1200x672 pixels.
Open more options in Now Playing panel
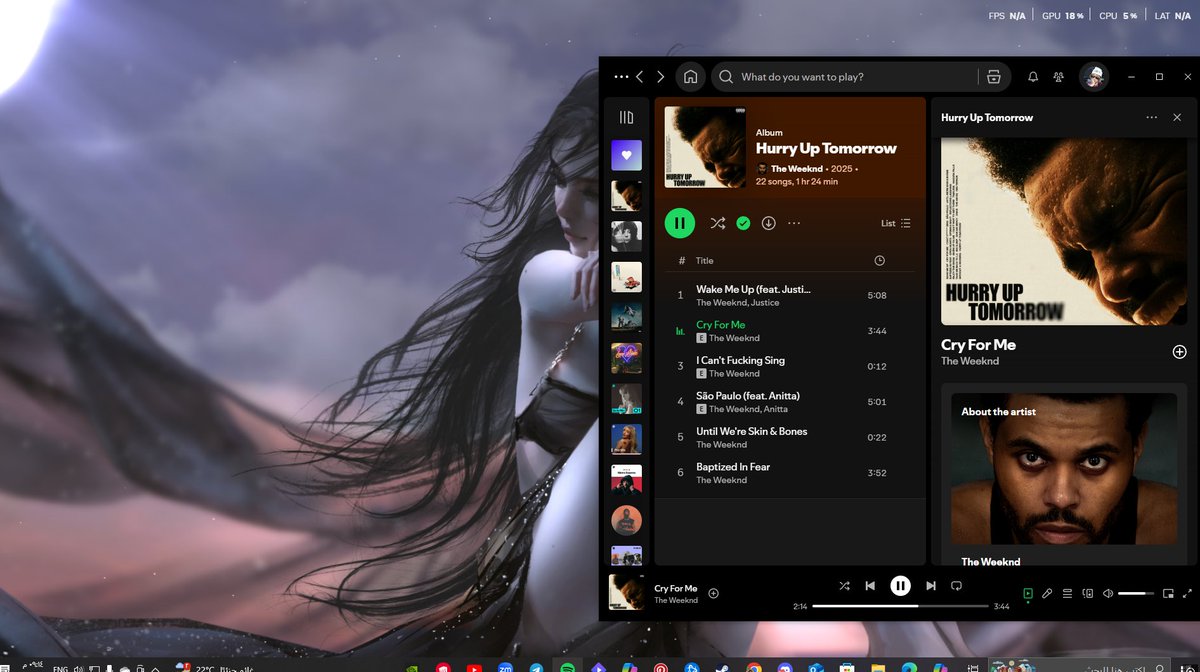1151,117
